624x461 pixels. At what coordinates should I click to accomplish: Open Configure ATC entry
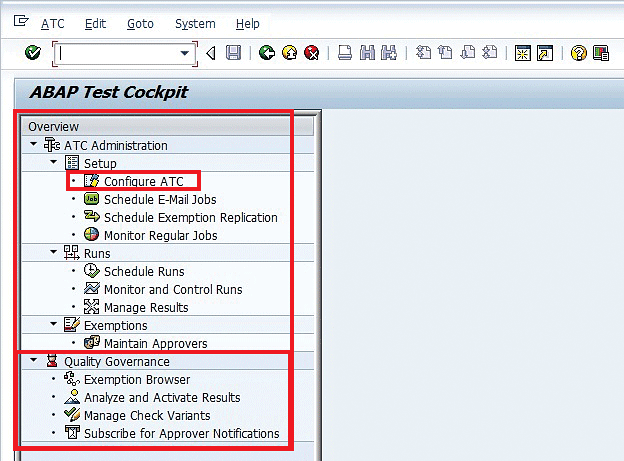coord(144,182)
